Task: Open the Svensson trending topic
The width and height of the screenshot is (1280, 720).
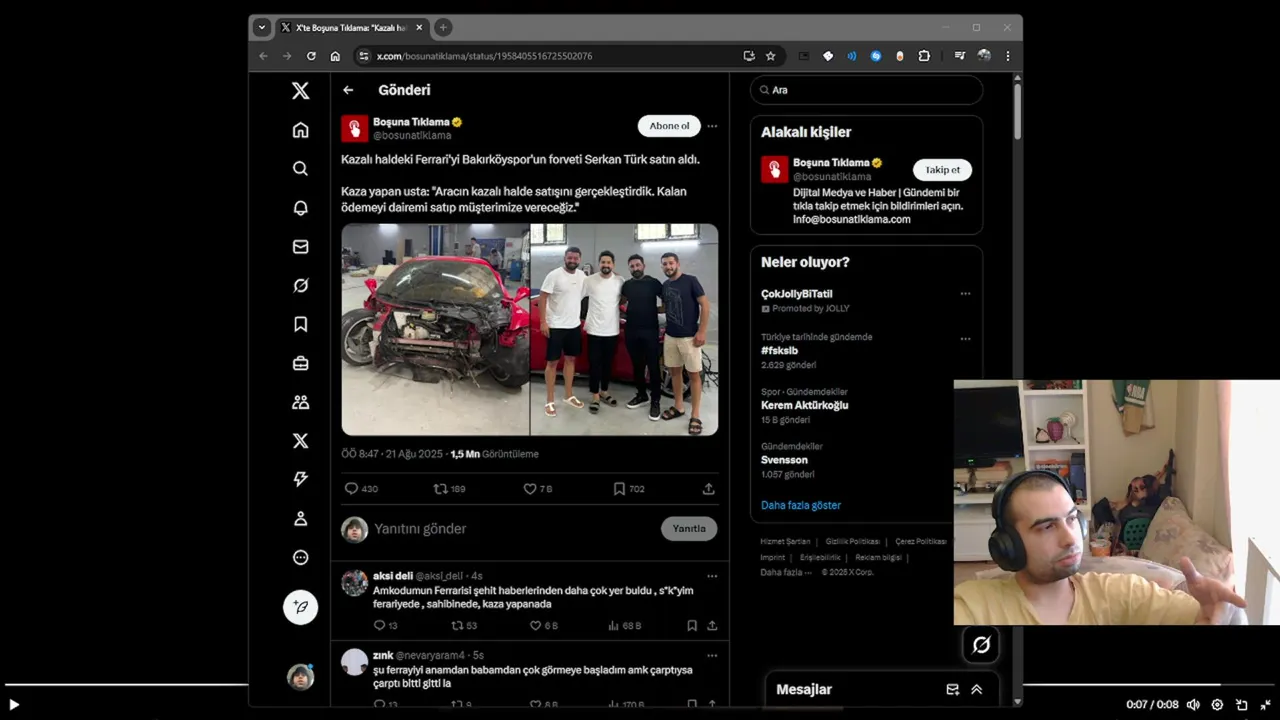Action: pyautogui.click(x=784, y=460)
